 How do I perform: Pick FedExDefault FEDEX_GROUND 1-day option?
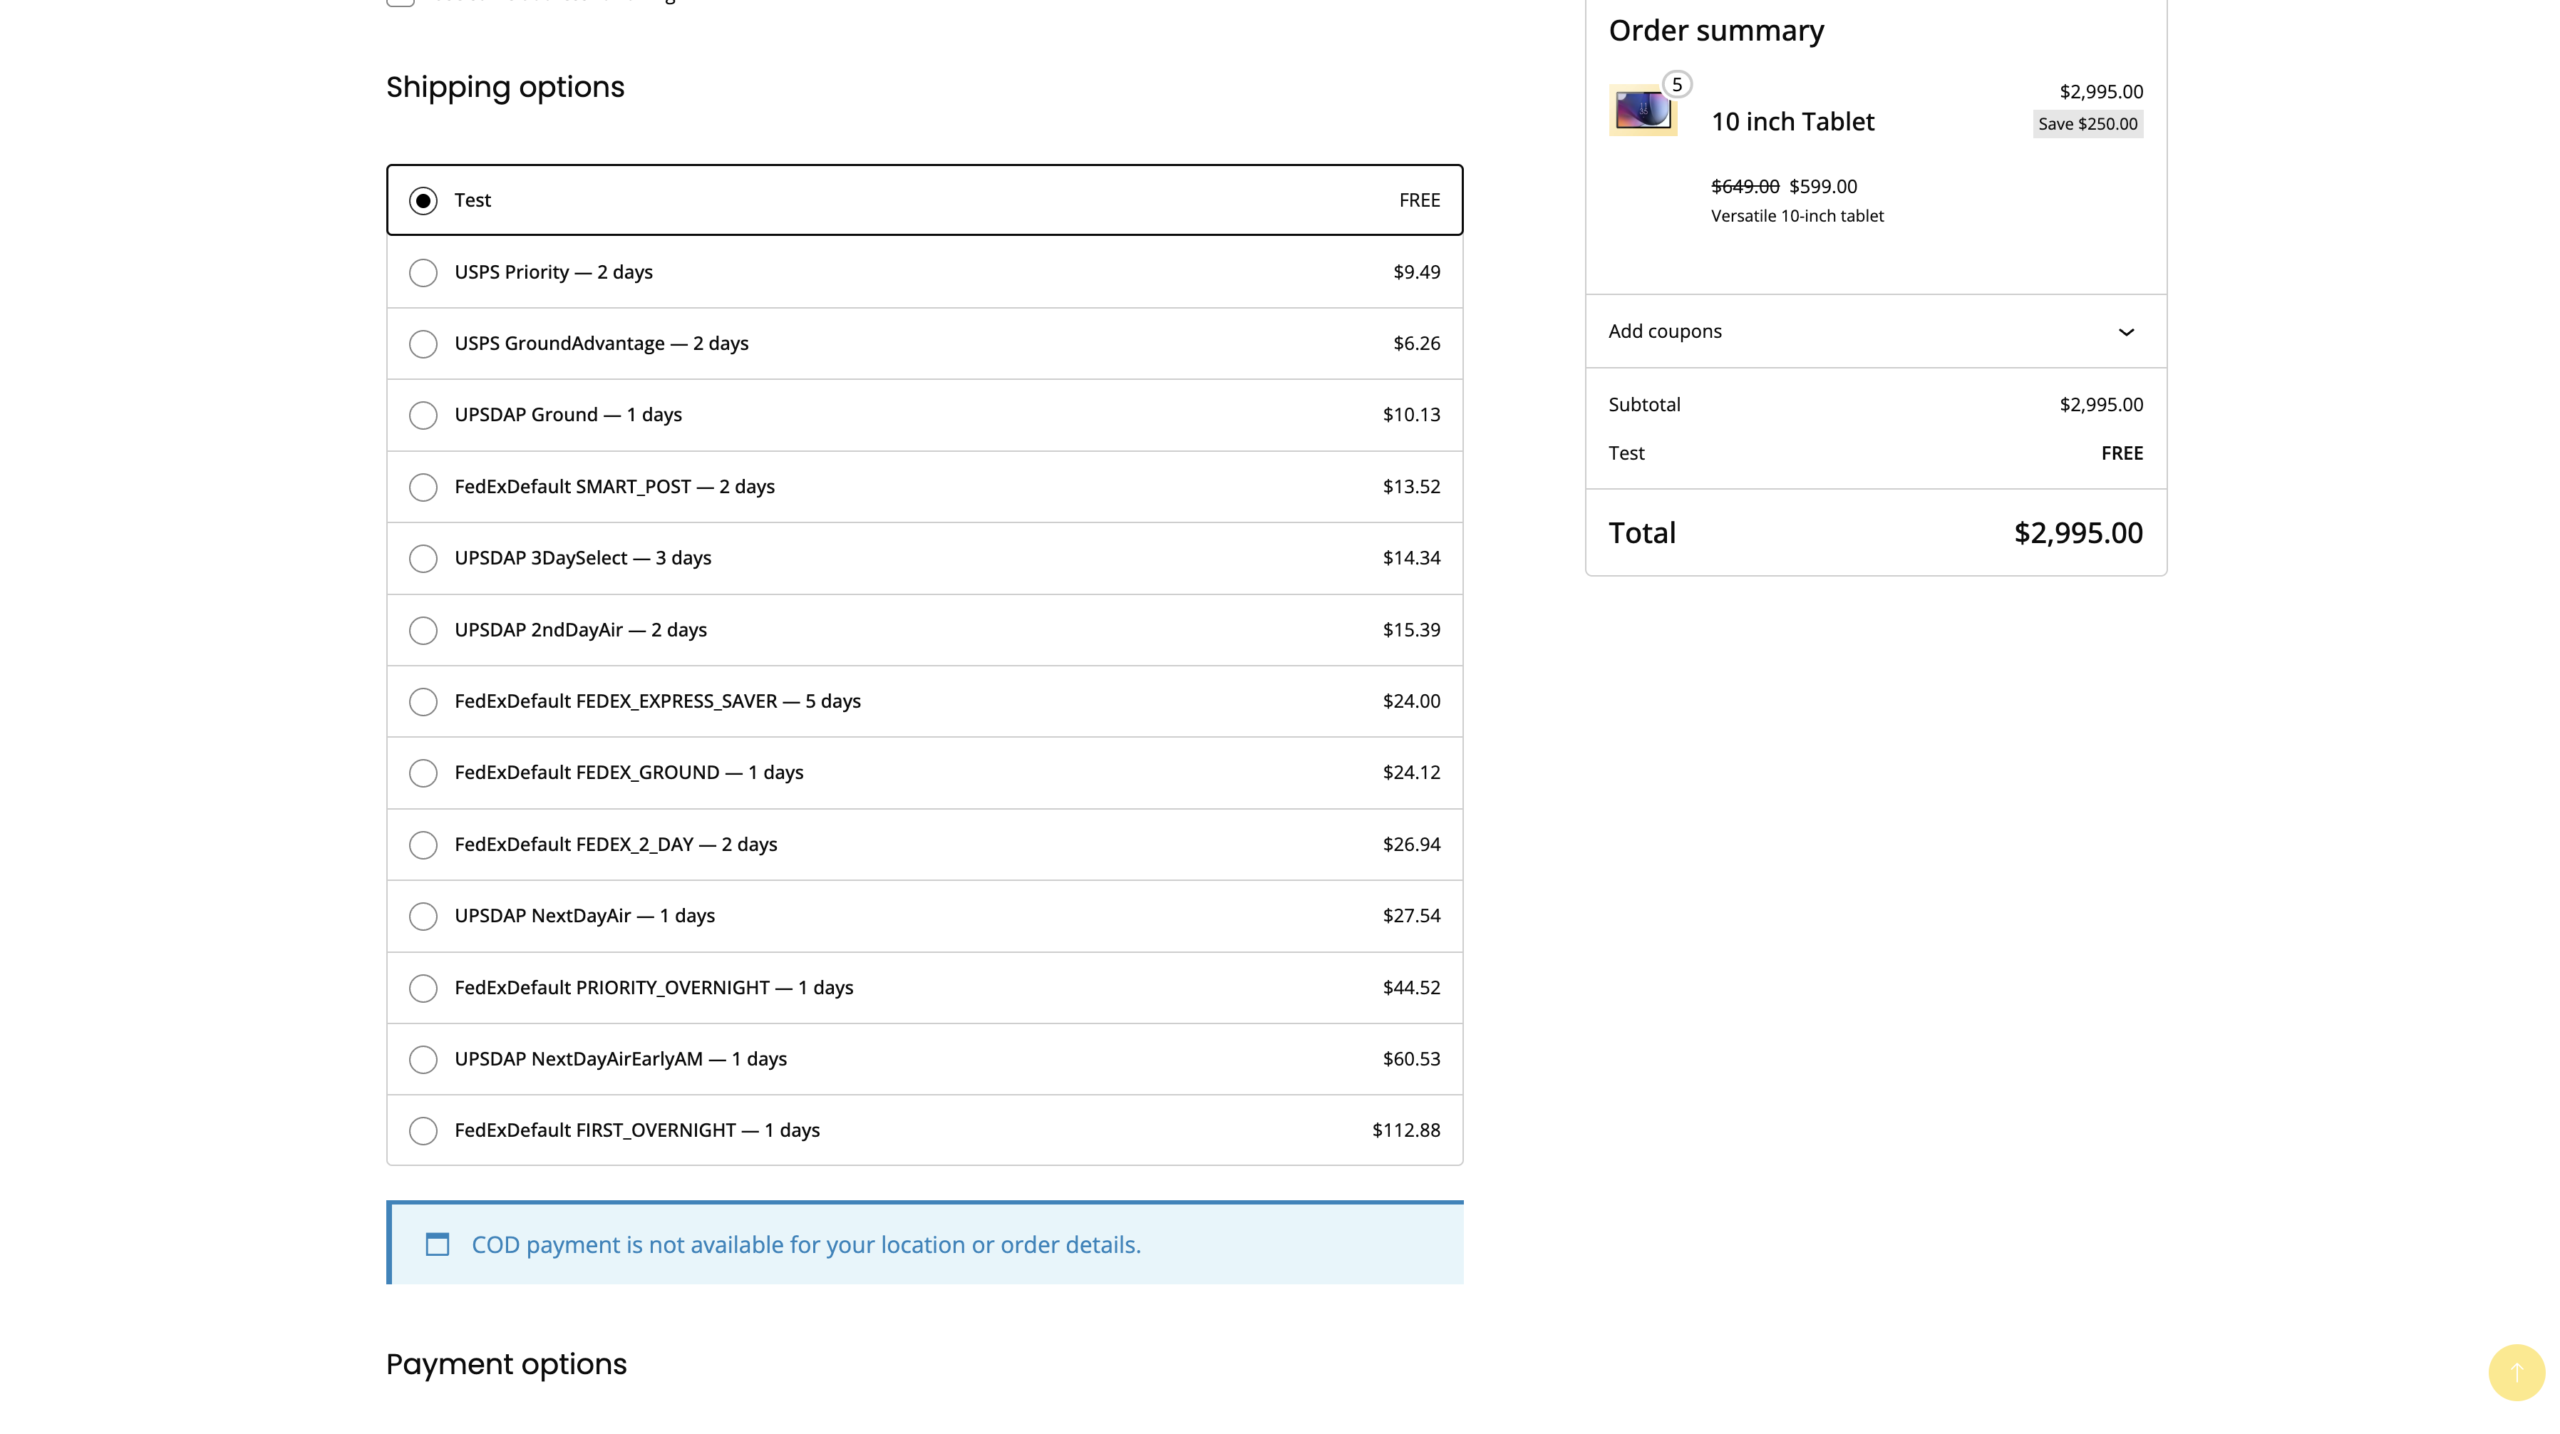(423, 773)
